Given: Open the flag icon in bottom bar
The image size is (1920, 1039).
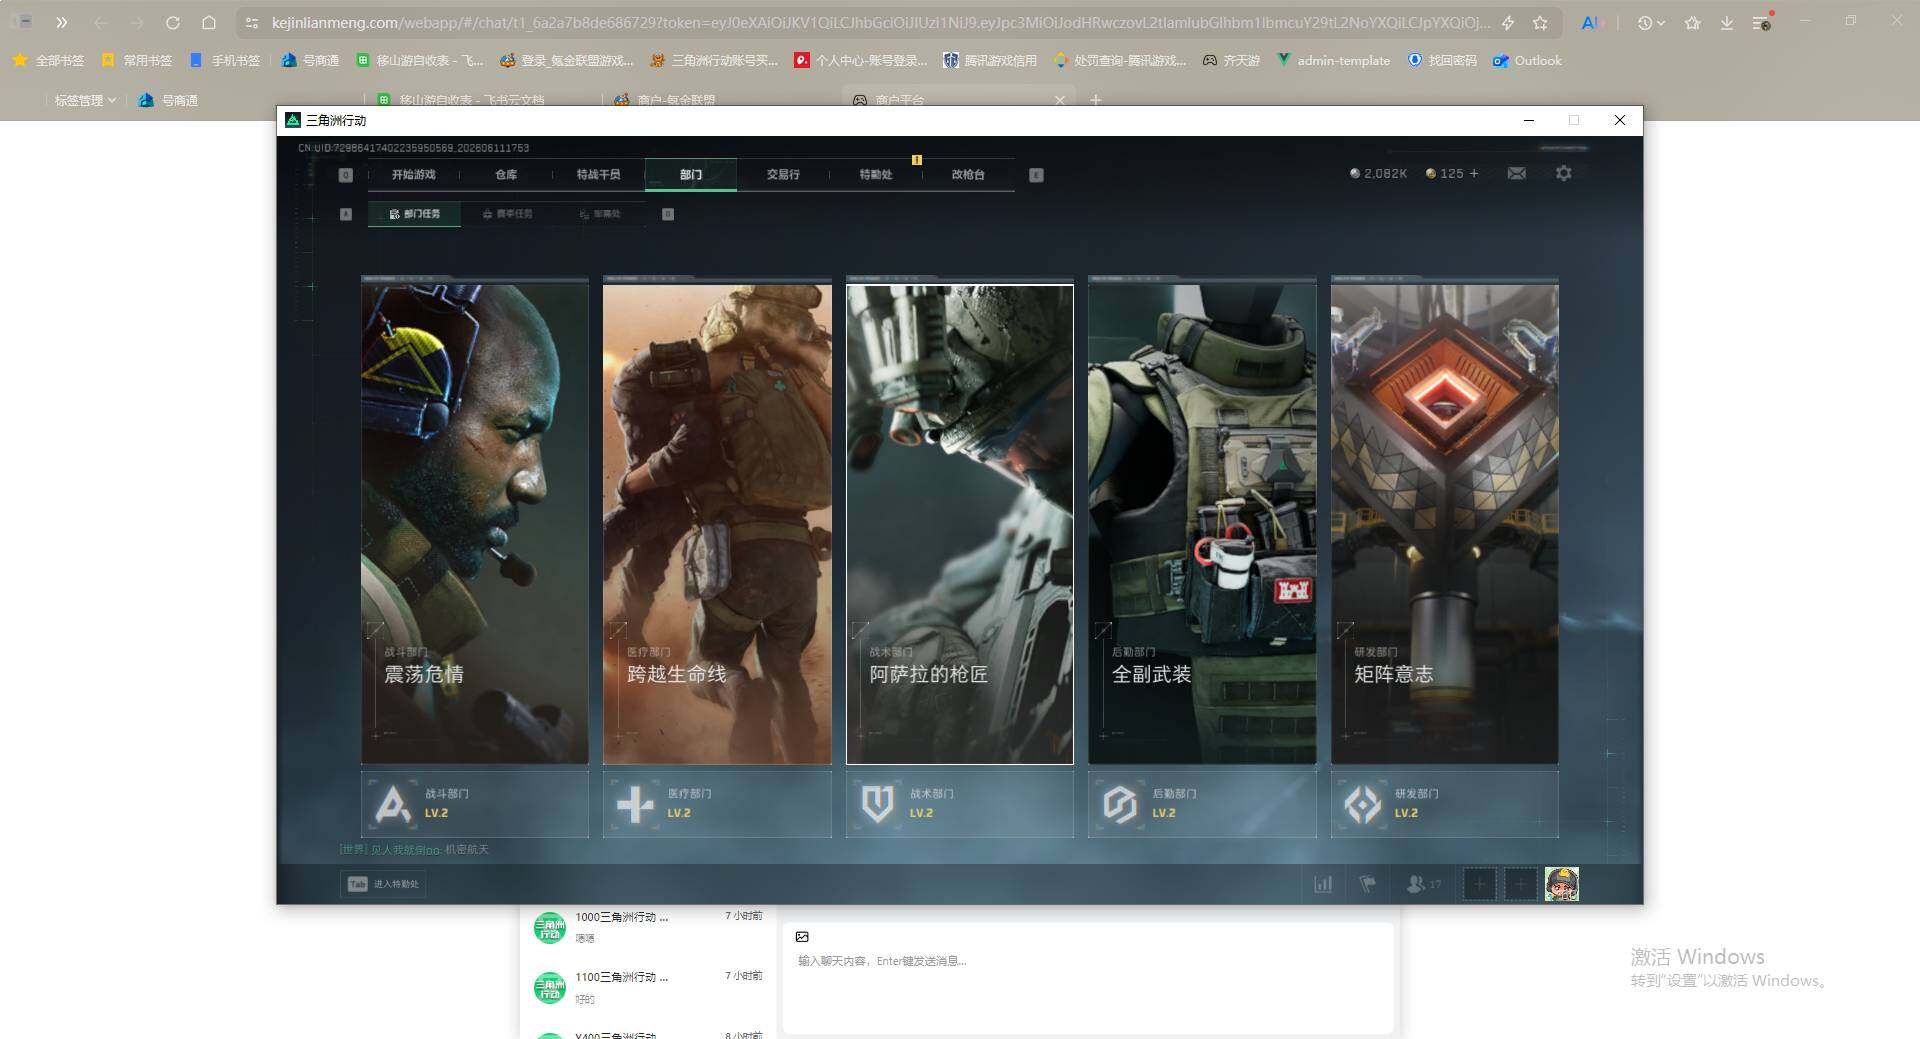Looking at the screenshot, I should click(1367, 884).
